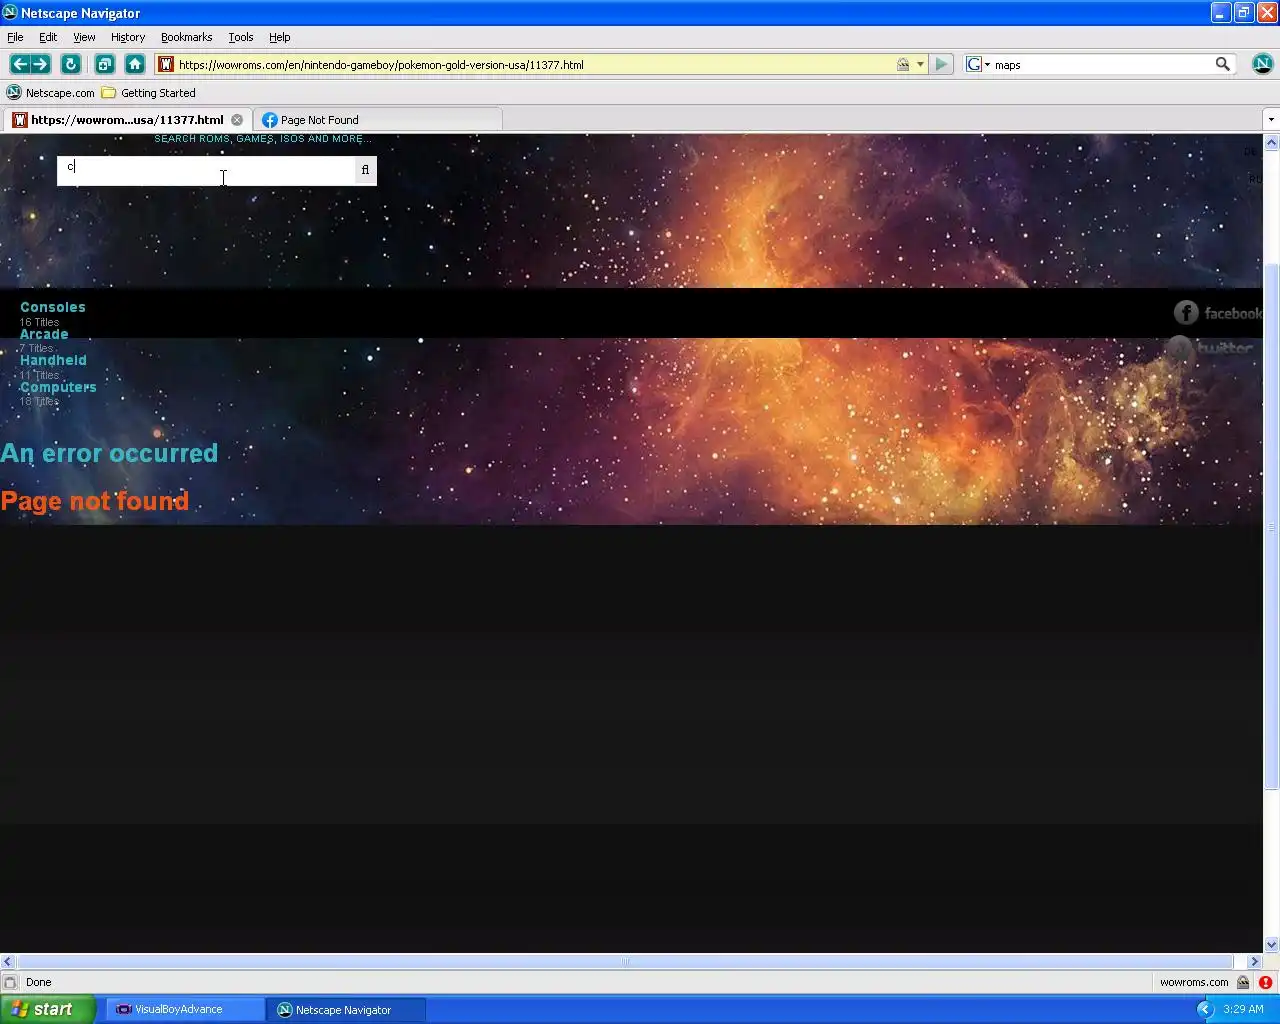Open the Help menu
The image size is (1280, 1024).
click(279, 37)
